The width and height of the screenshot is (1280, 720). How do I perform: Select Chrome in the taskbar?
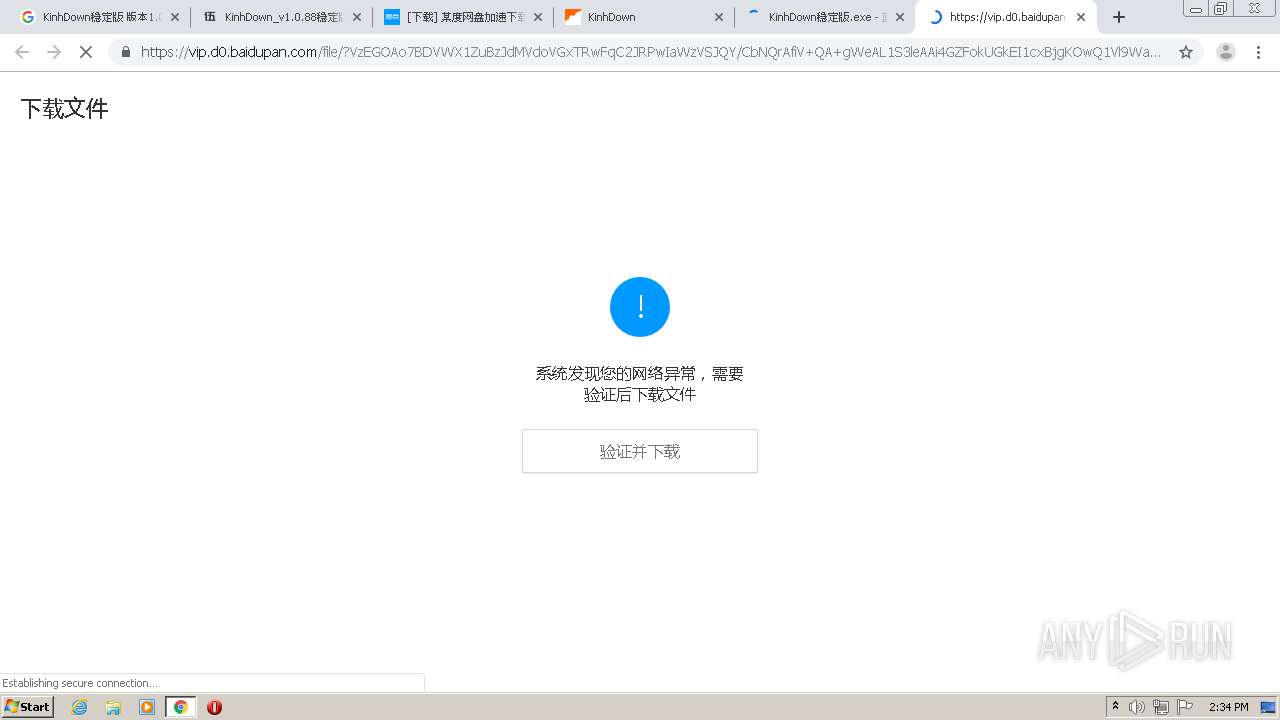point(180,707)
